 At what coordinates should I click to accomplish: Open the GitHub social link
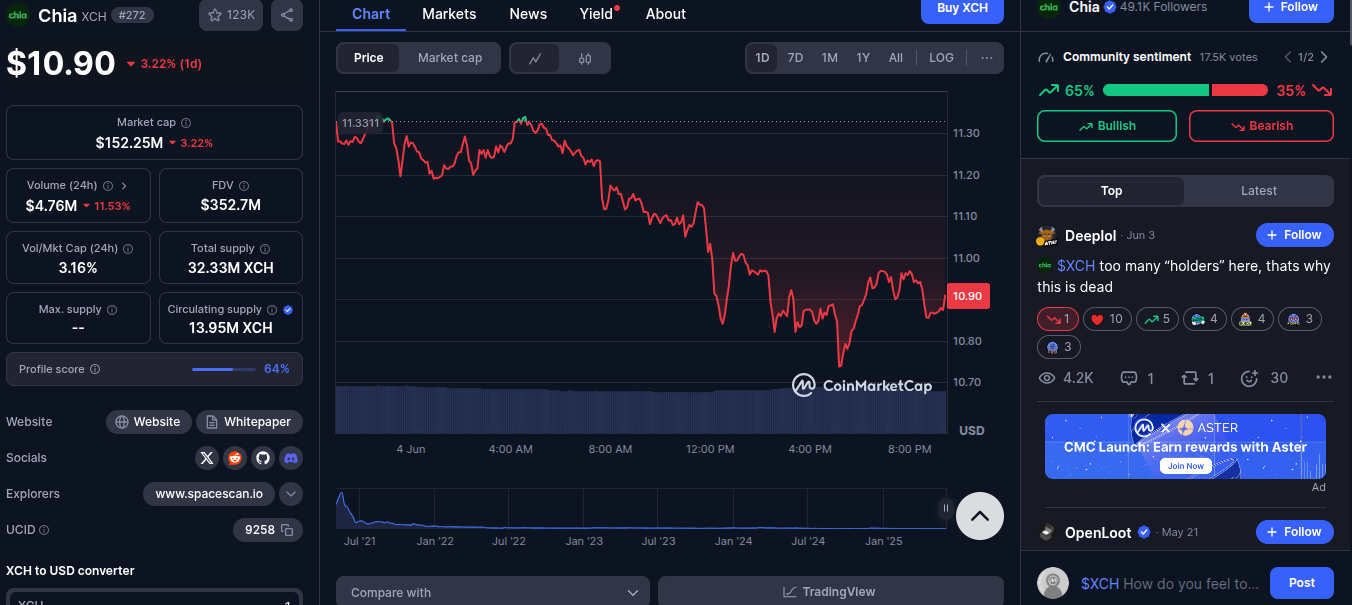(263, 458)
